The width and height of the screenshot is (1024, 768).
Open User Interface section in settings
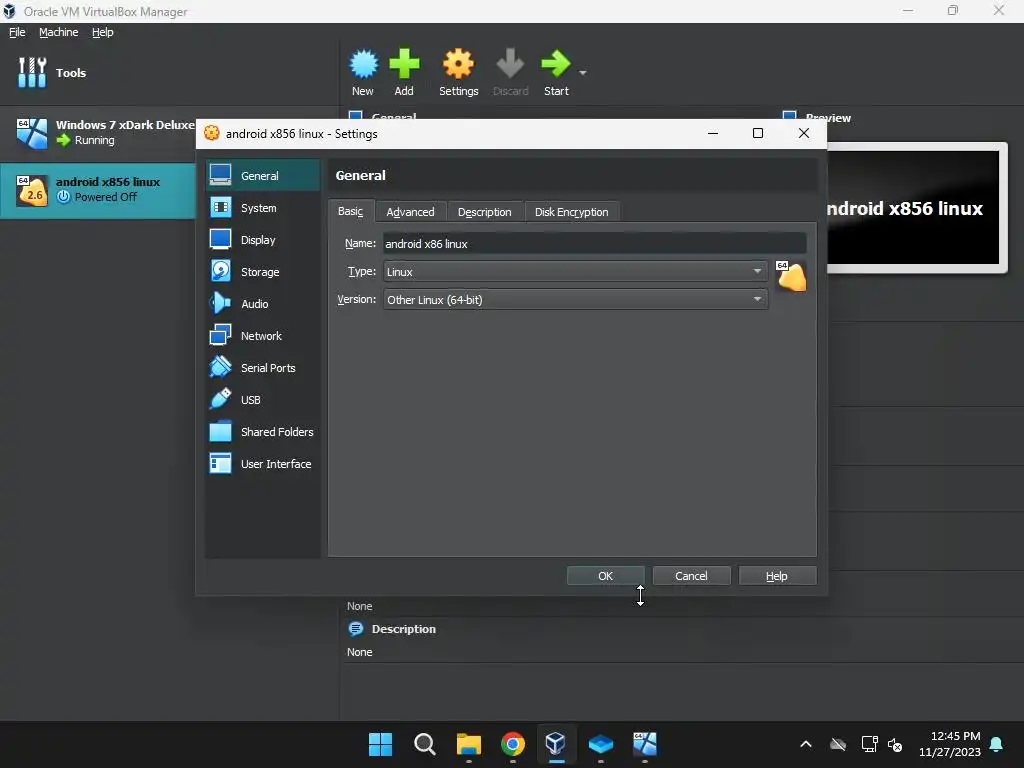tap(263, 464)
